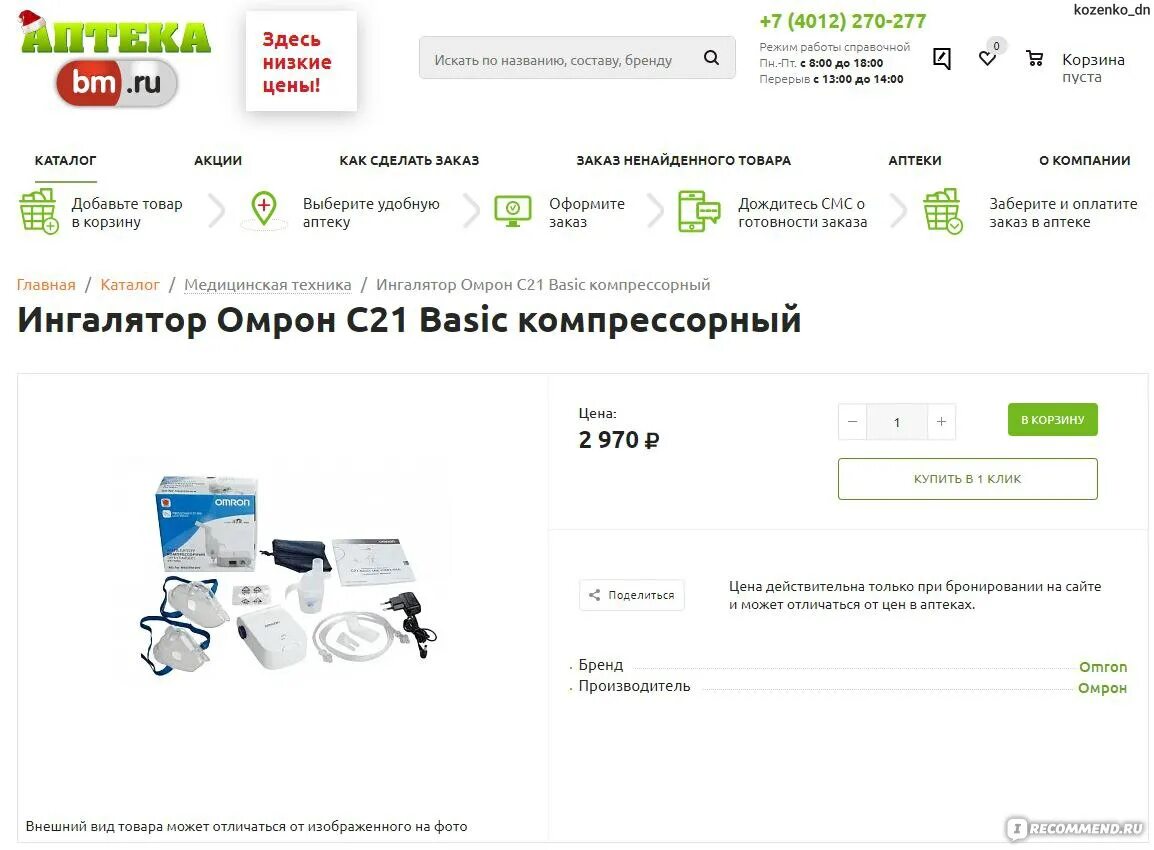
Task: Open the Omron inhaler product photo
Action: (288, 574)
